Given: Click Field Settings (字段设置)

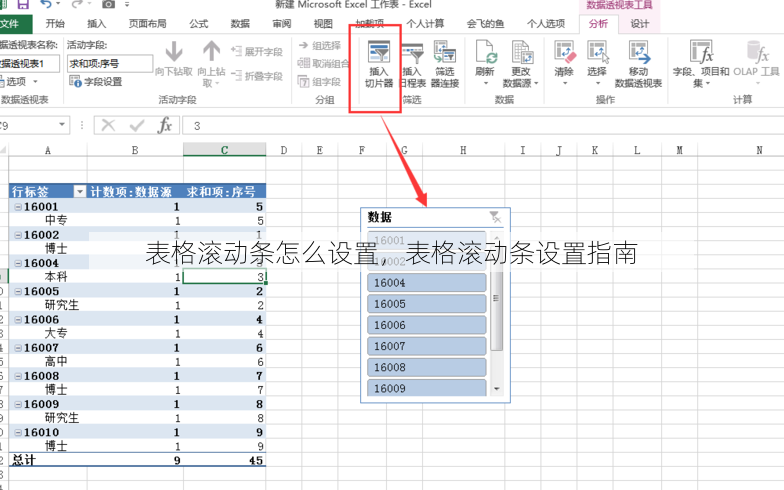Looking at the screenshot, I should click(x=96, y=81).
